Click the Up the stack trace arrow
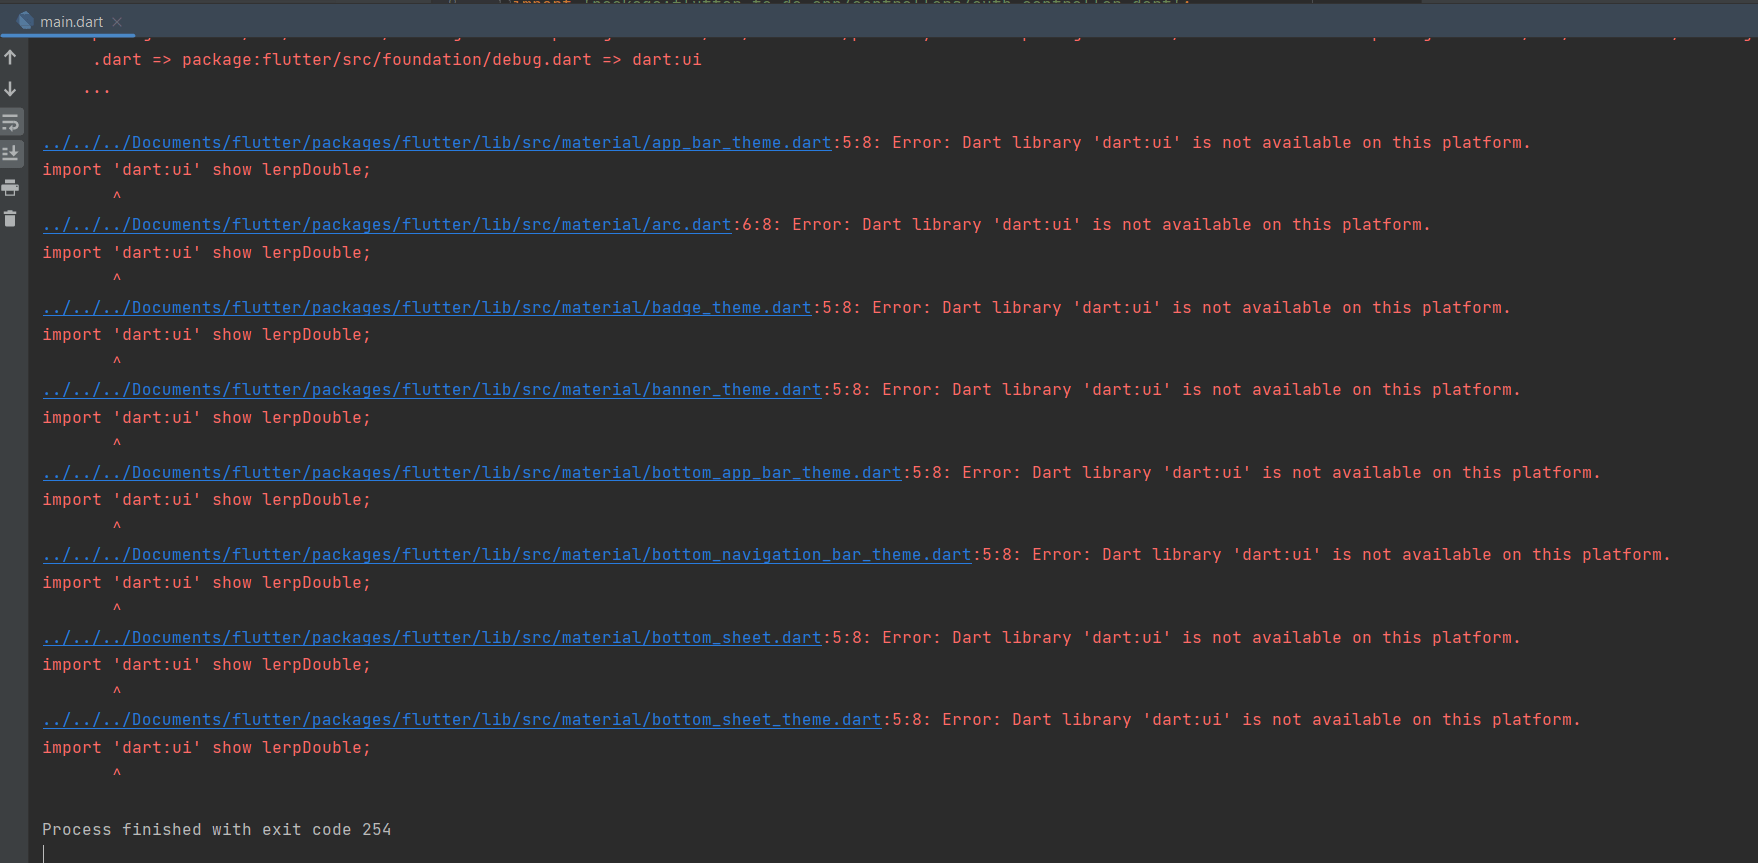The width and height of the screenshot is (1758, 863). (10, 57)
